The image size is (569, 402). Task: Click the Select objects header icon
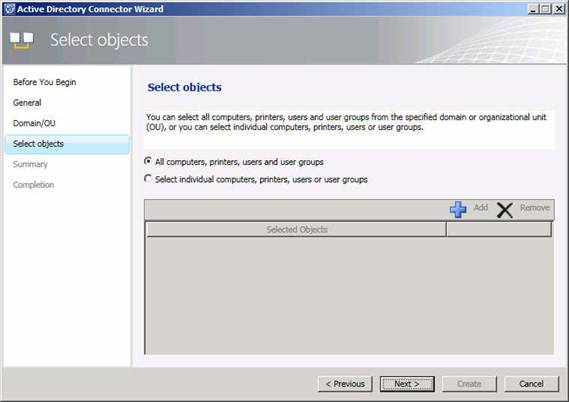21,40
